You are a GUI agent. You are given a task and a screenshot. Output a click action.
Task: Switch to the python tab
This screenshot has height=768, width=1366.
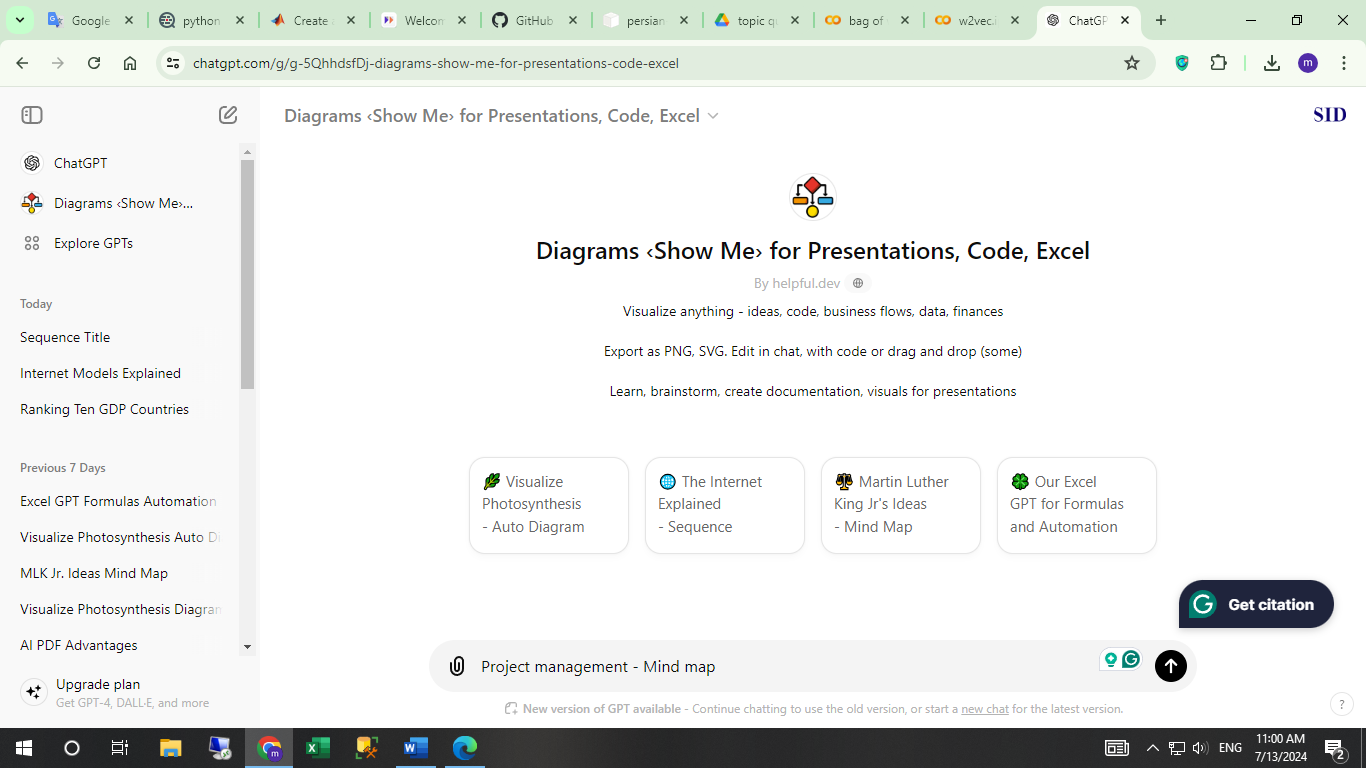202,20
